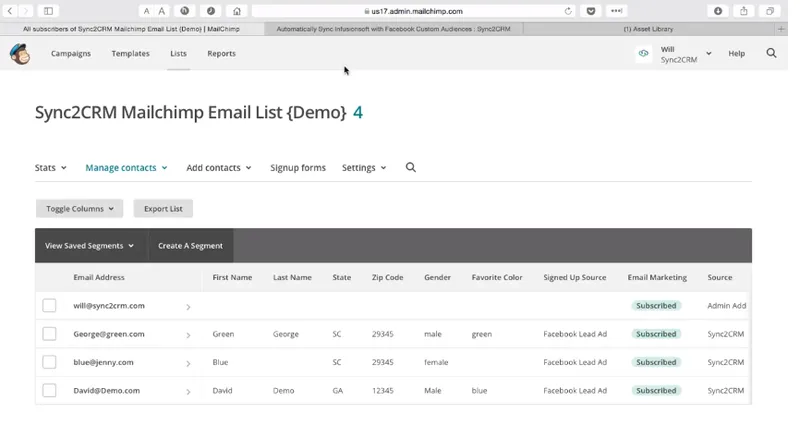Open View Saved Segments dropdown
This screenshot has height=425, width=800.
[x=89, y=246]
